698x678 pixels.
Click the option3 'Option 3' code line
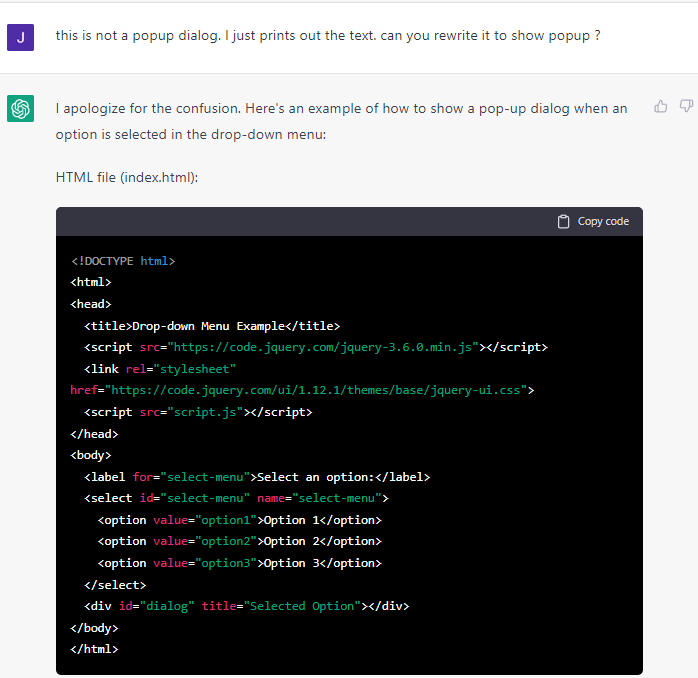239,563
